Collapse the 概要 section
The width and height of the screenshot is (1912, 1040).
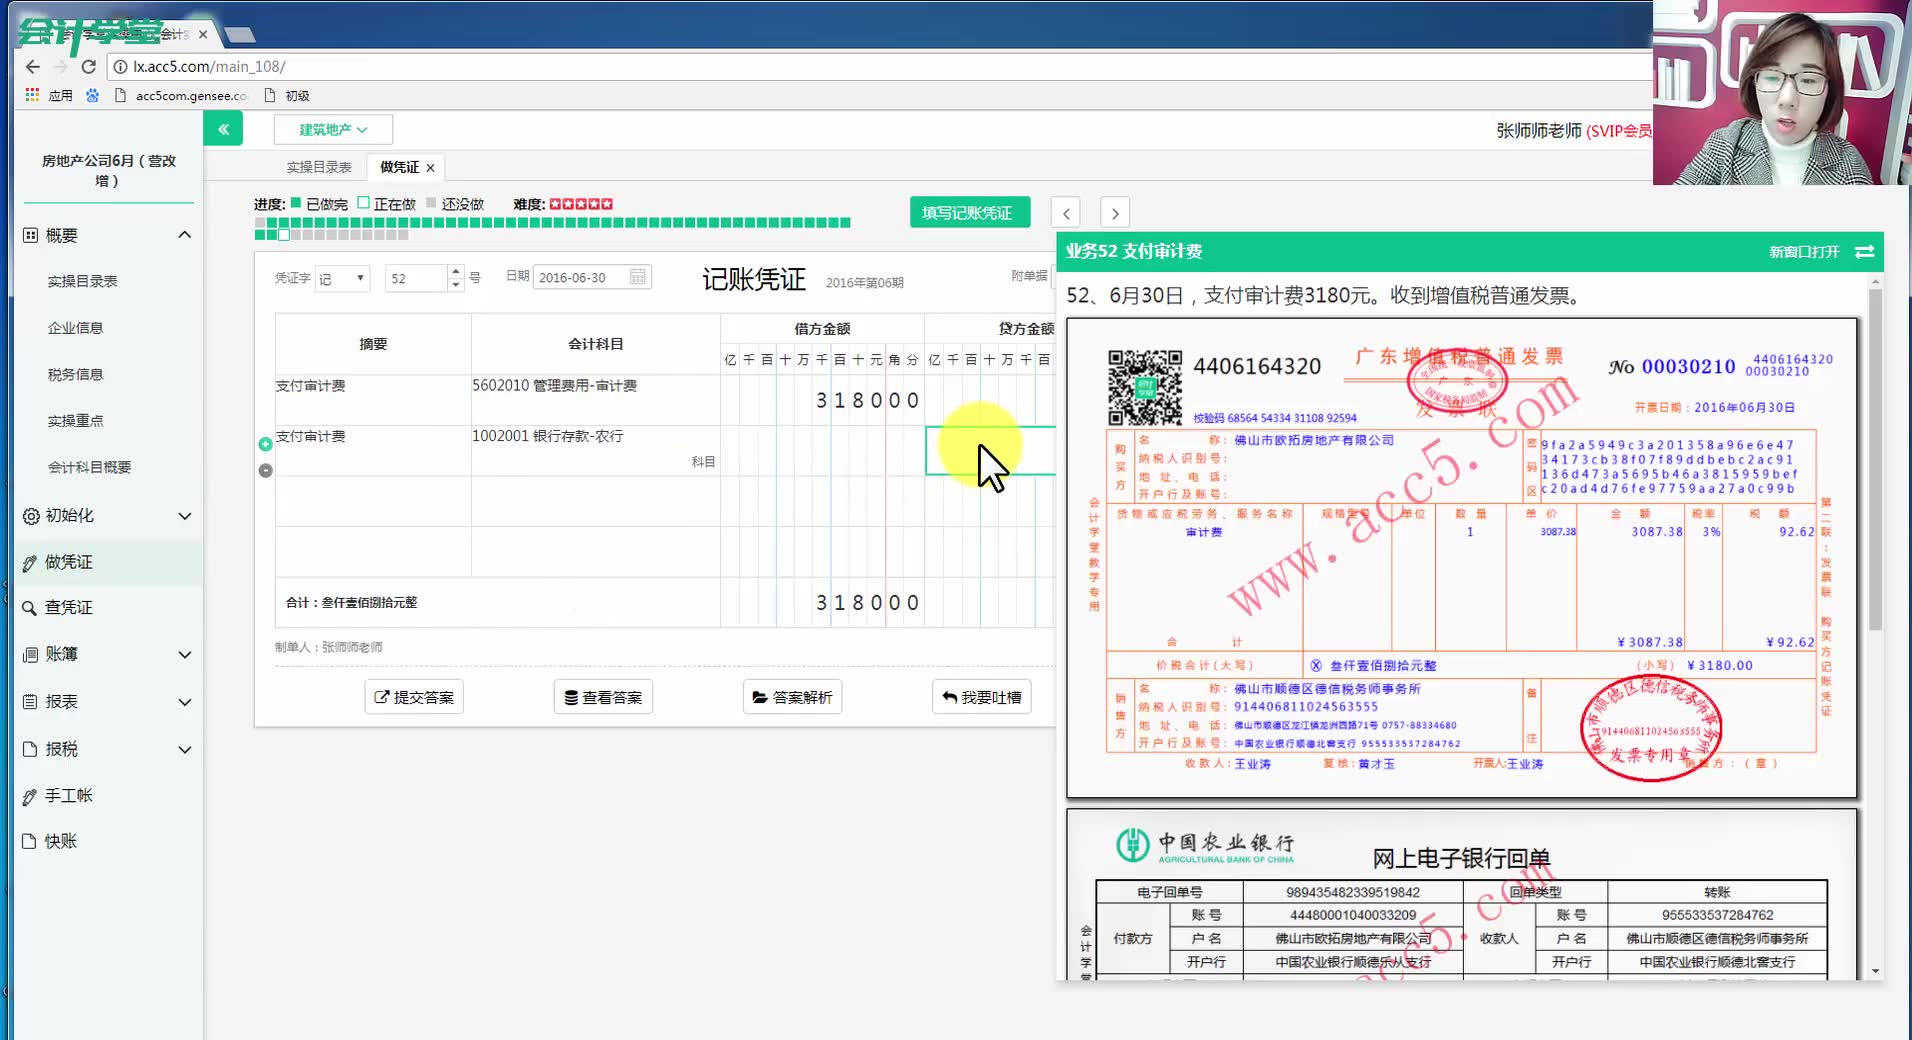[x=184, y=234]
